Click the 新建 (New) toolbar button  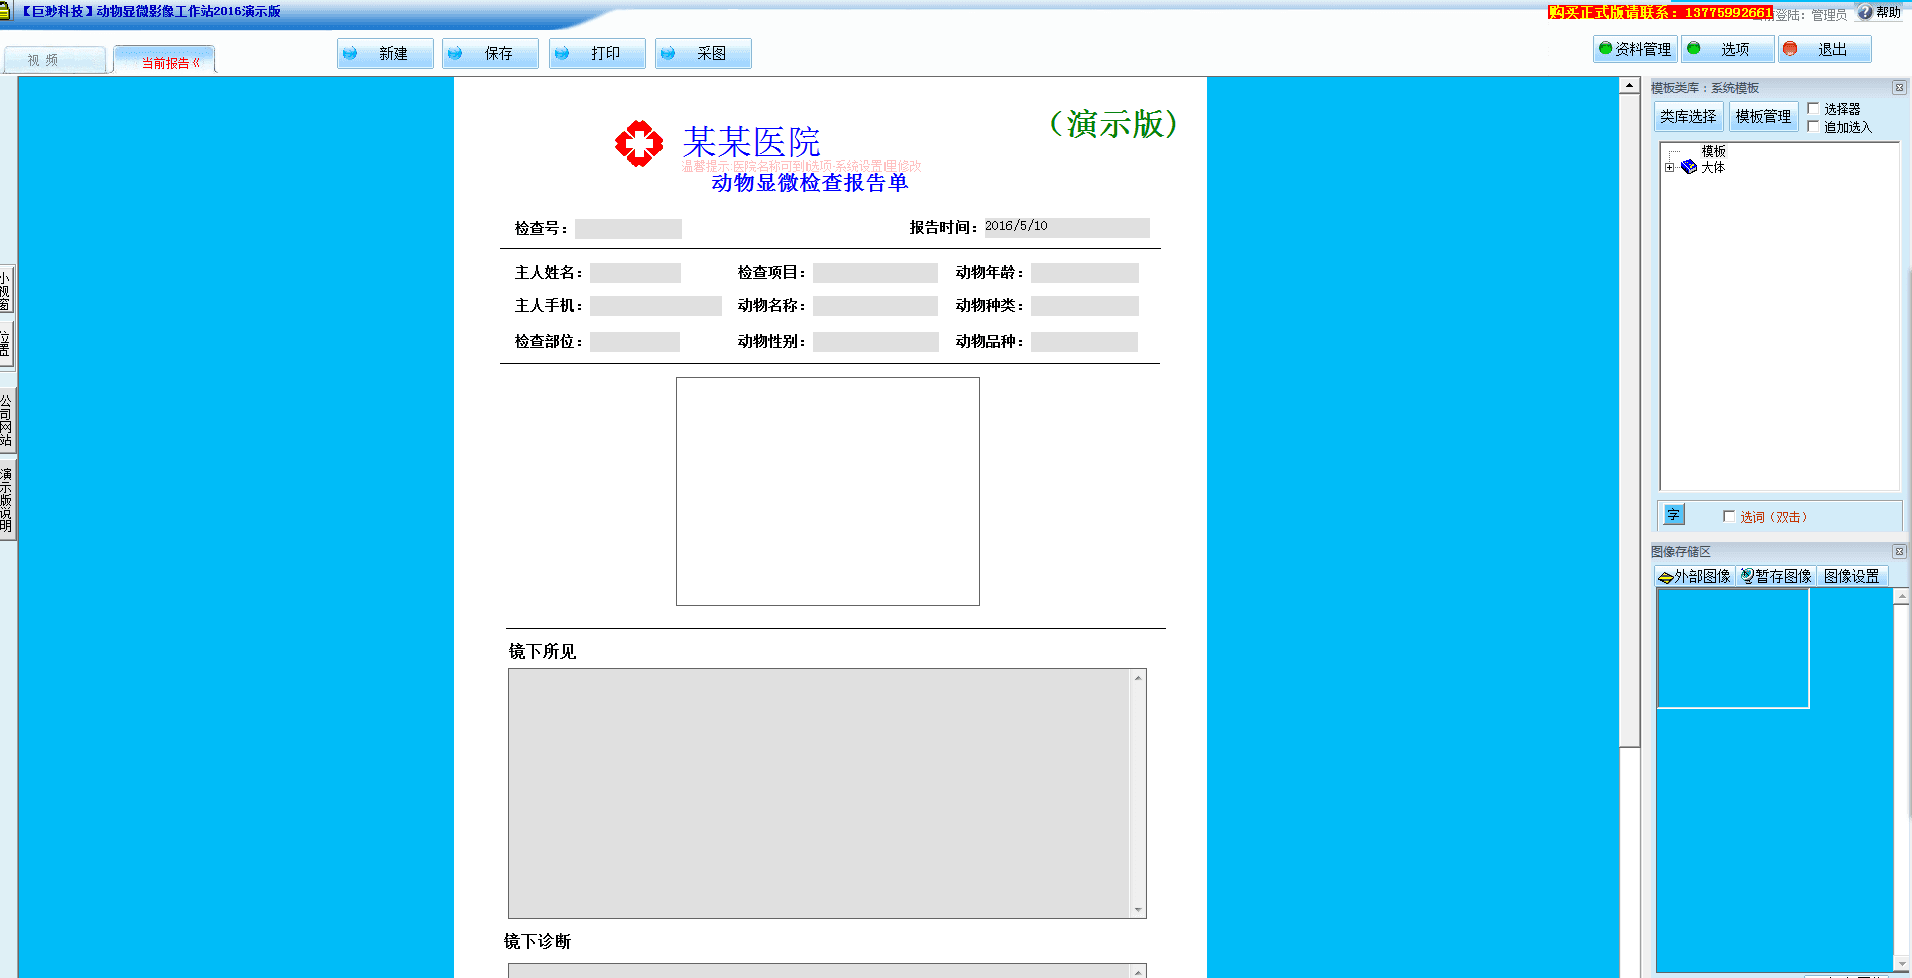385,53
